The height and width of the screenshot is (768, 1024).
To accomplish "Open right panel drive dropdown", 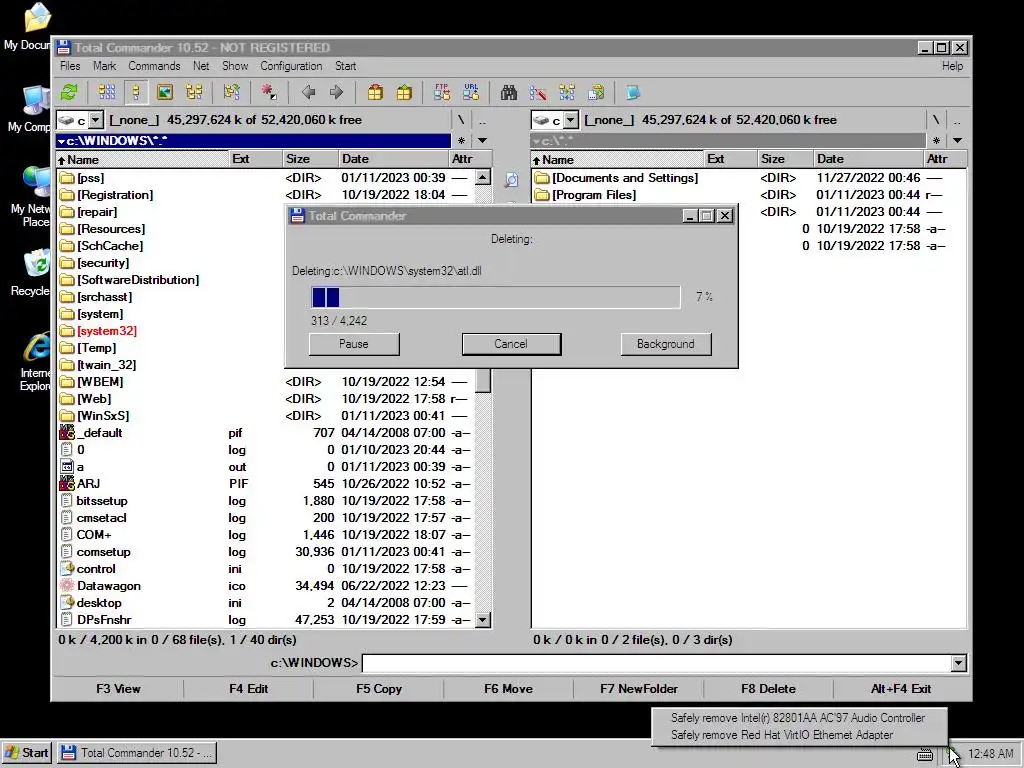I will point(571,120).
